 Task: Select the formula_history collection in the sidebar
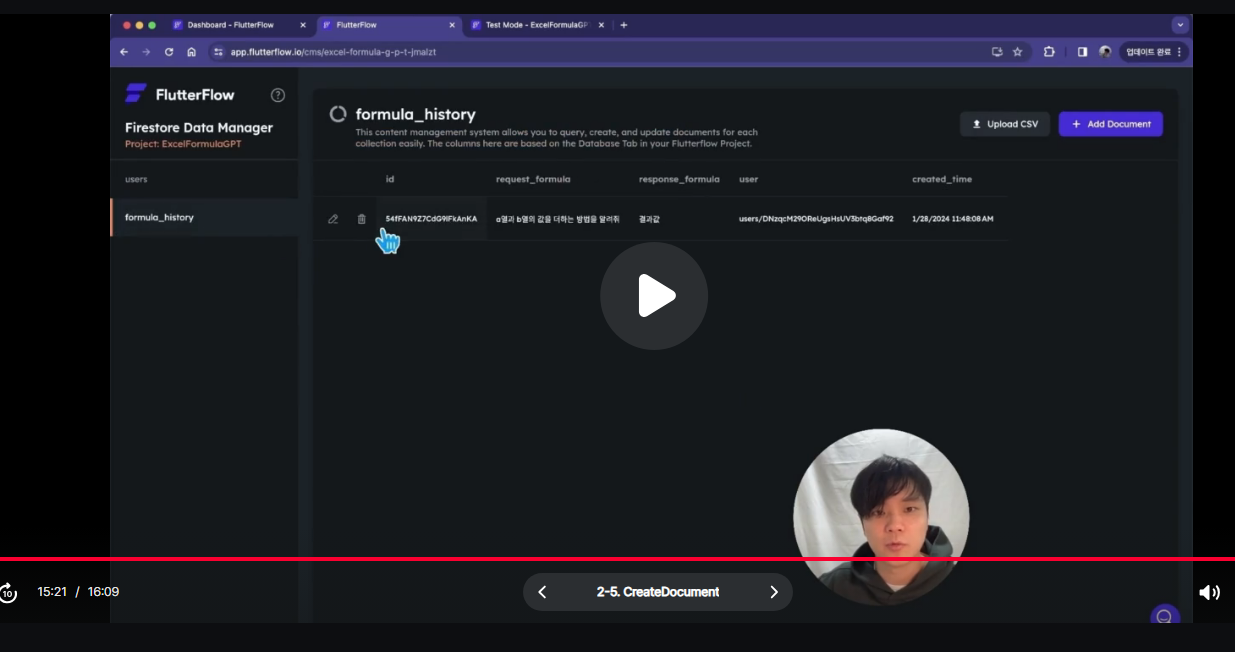[204, 217]
